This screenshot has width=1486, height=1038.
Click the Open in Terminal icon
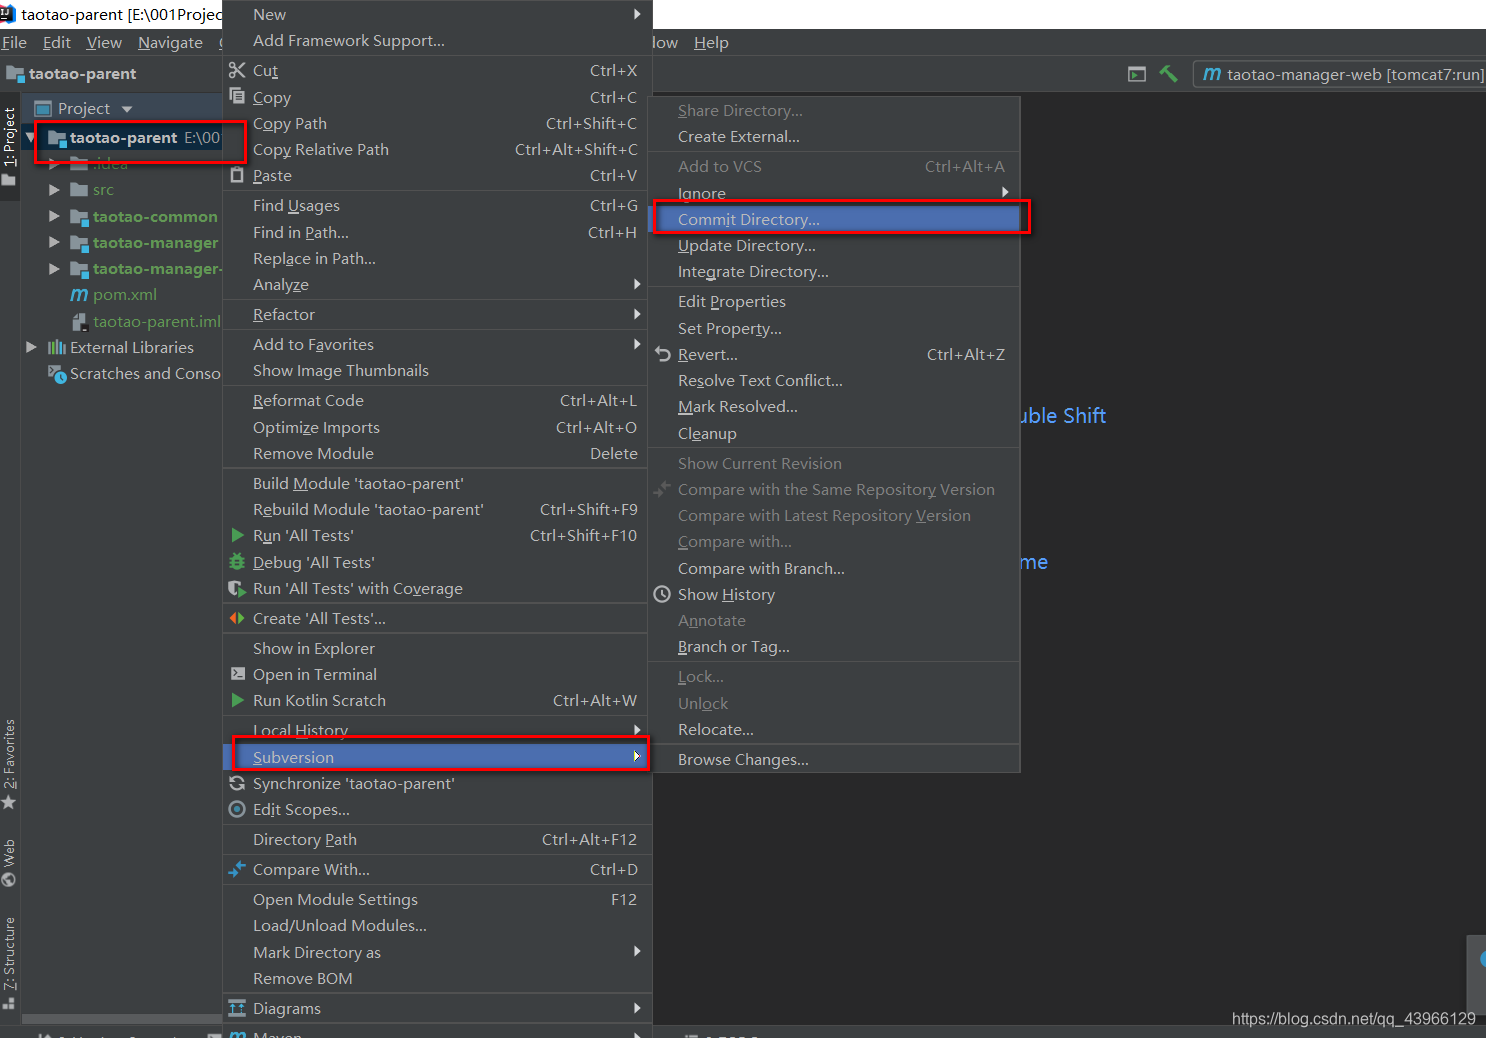pos(238,674)
